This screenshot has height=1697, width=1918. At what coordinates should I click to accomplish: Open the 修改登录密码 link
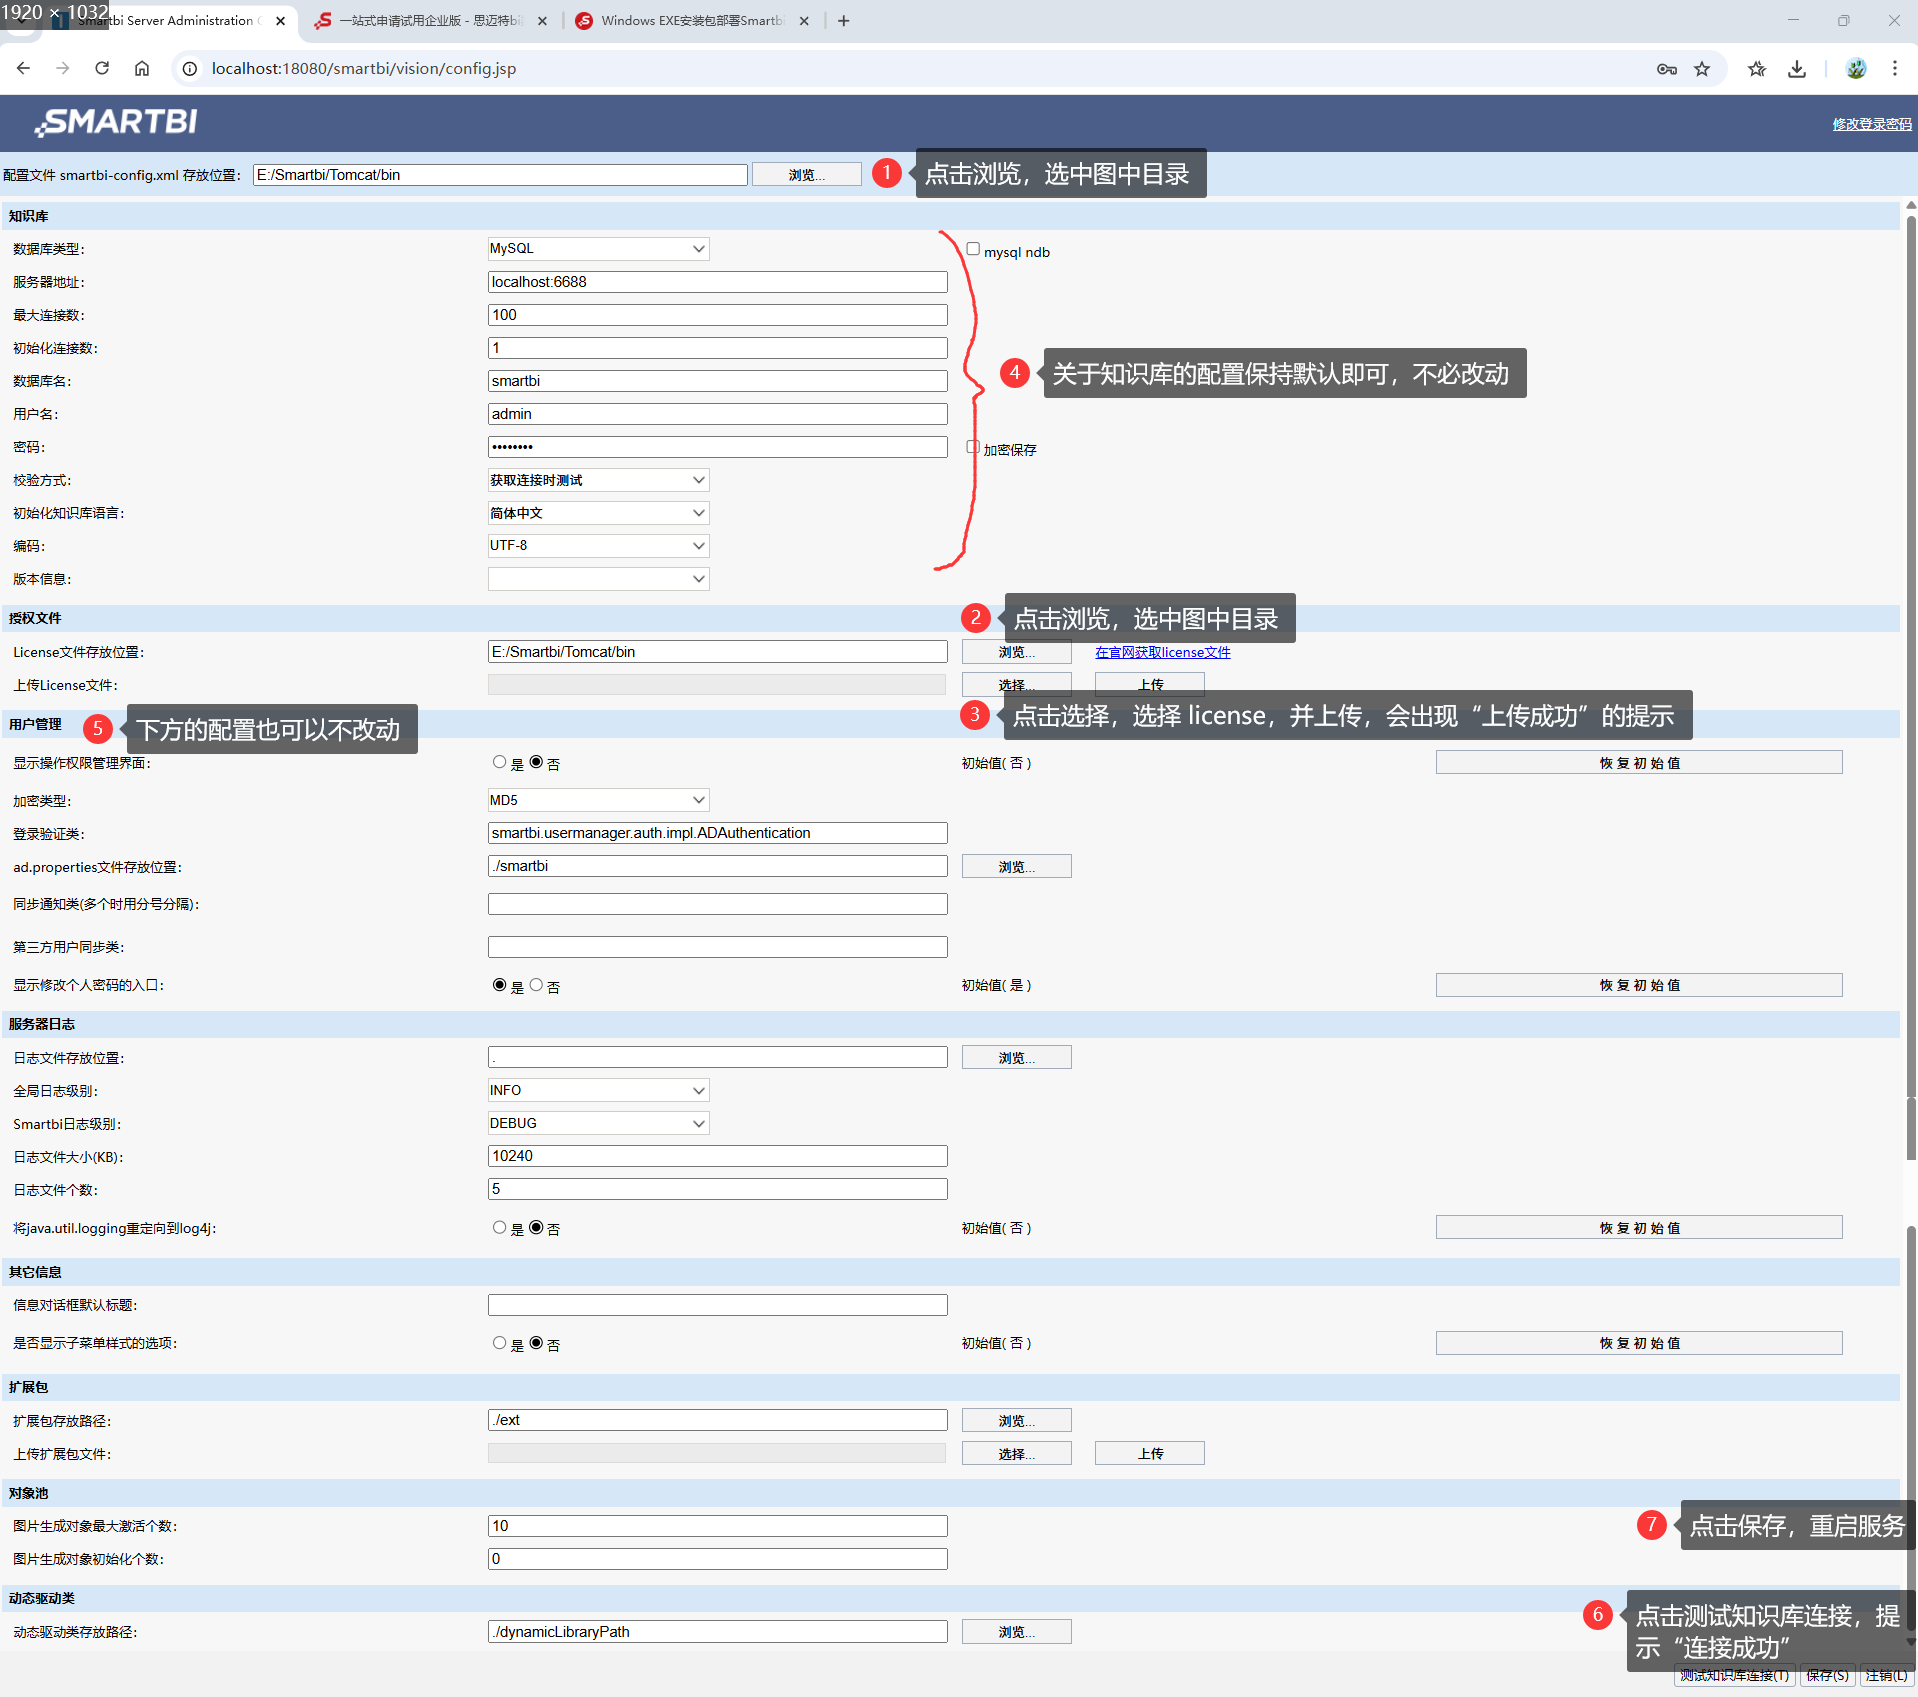pos(1872,124)
